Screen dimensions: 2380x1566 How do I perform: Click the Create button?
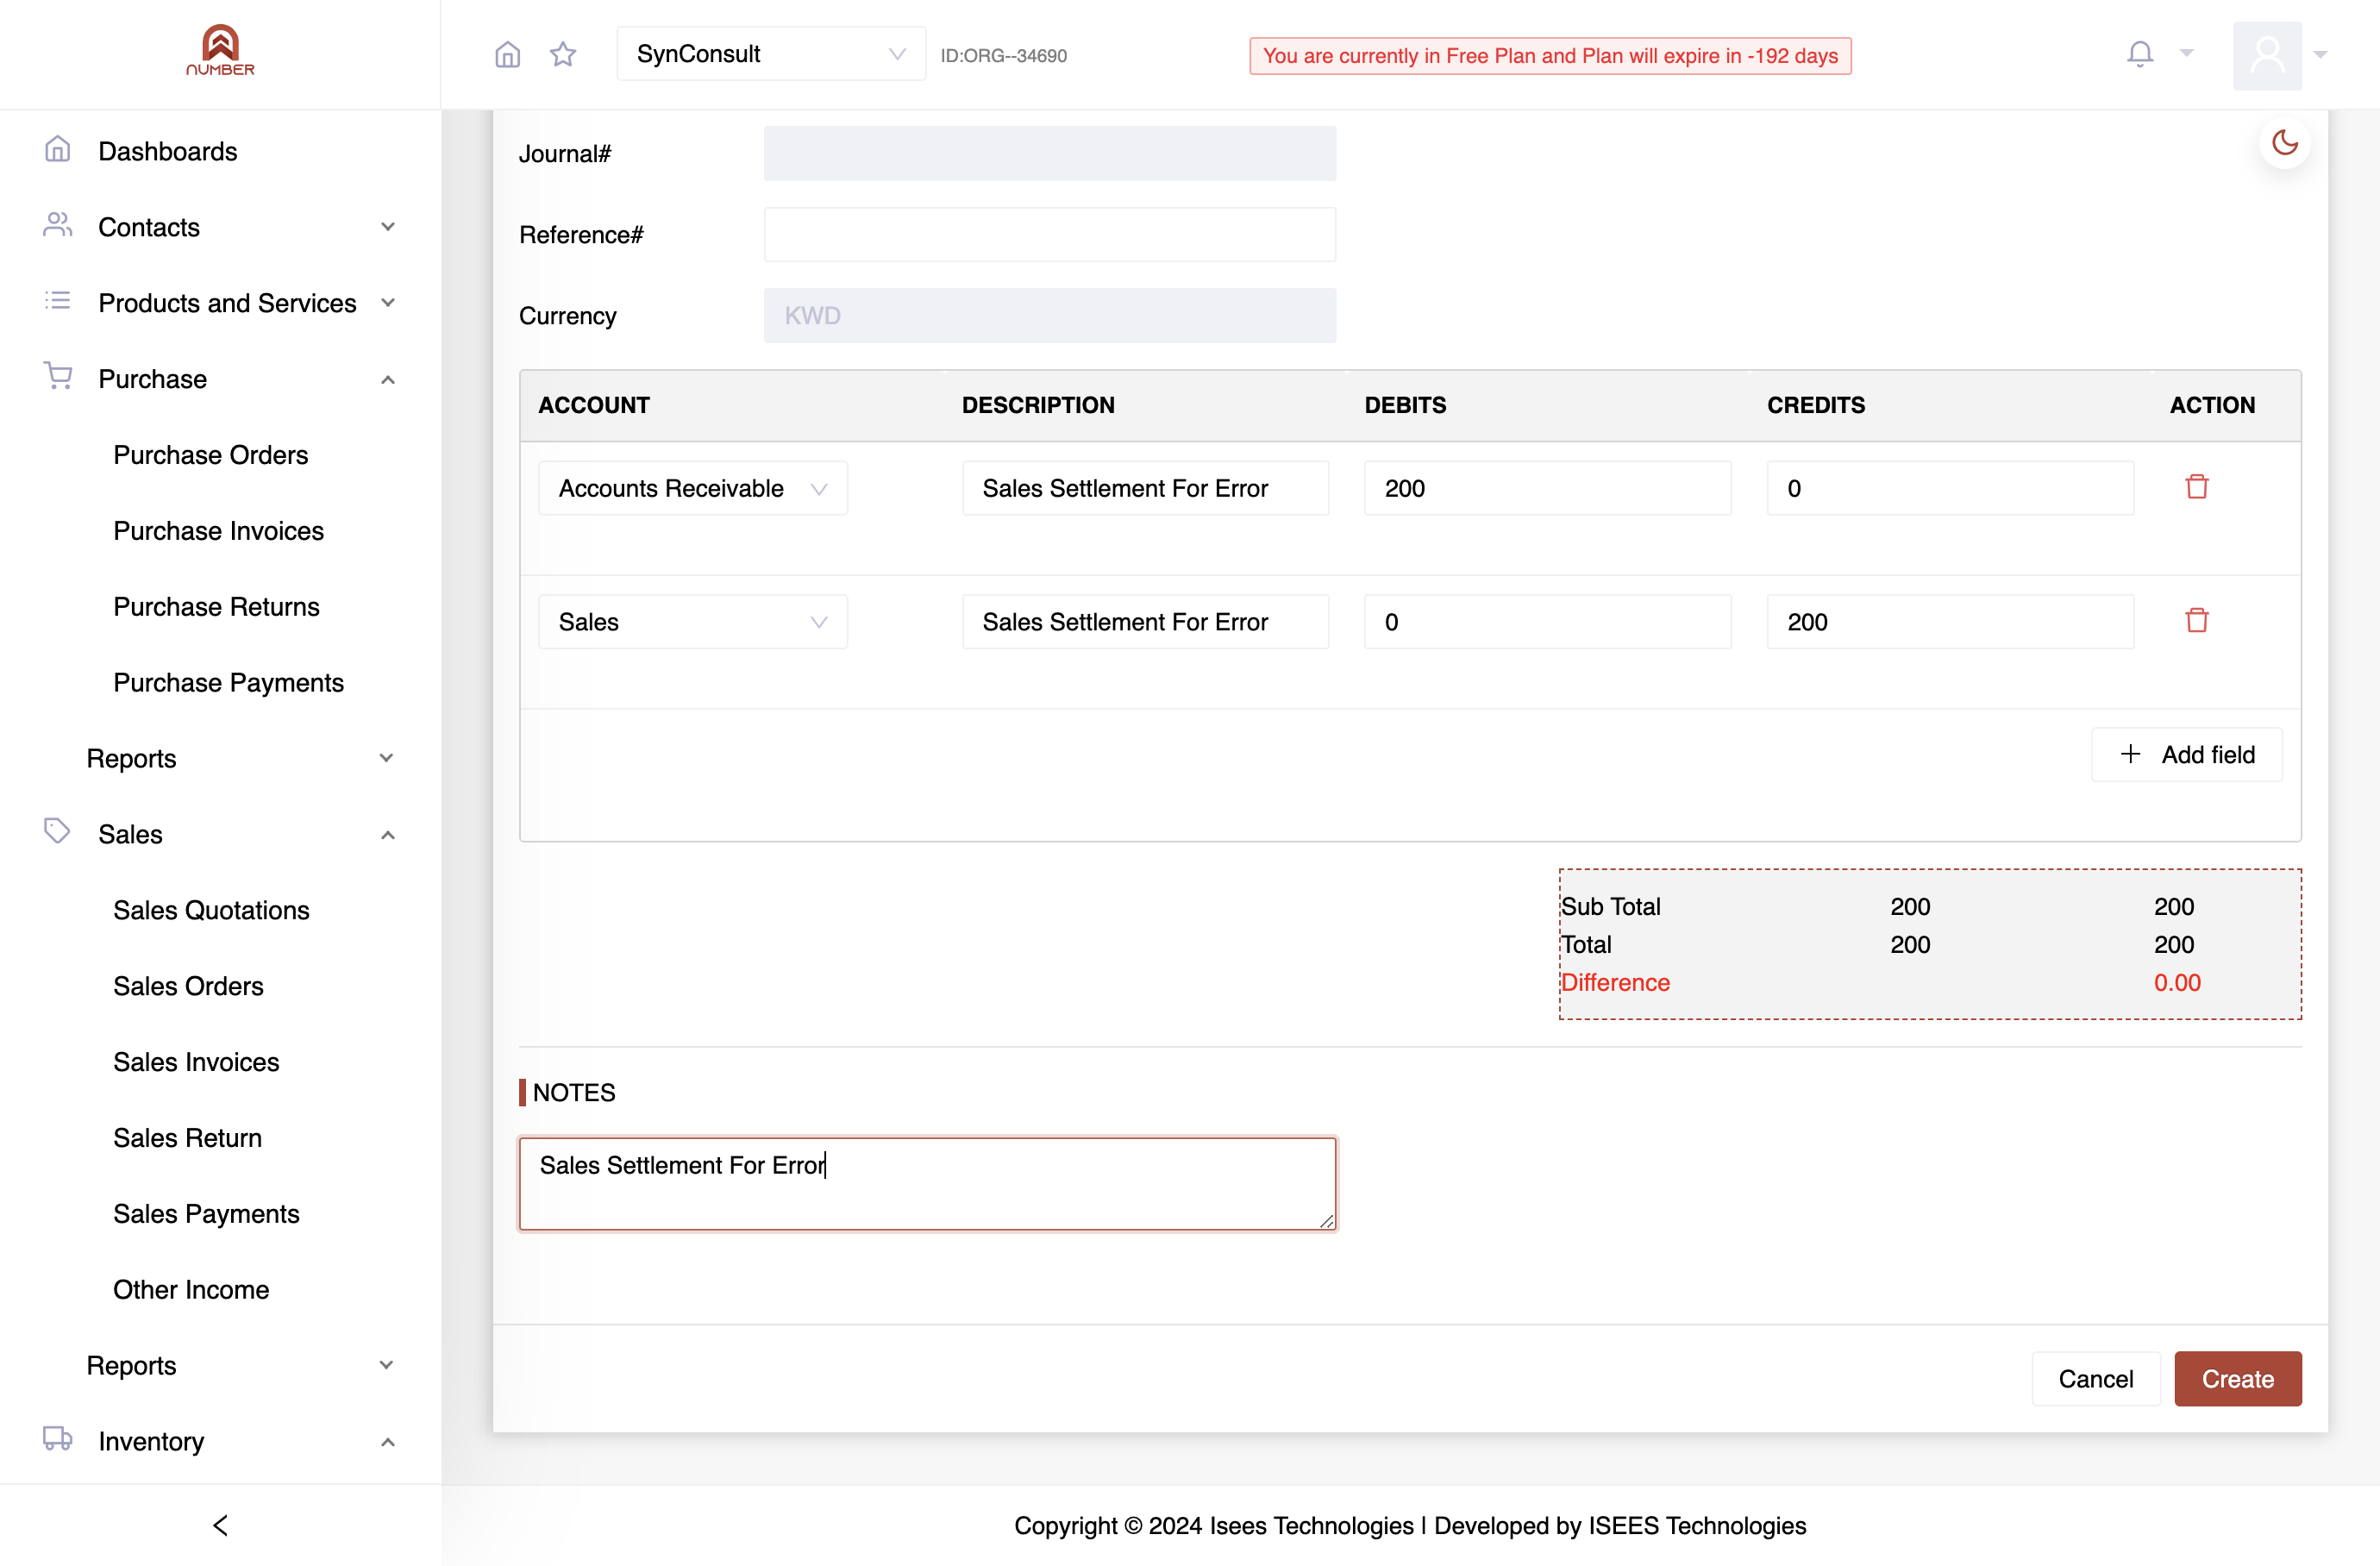[x=2238, y=1379]
